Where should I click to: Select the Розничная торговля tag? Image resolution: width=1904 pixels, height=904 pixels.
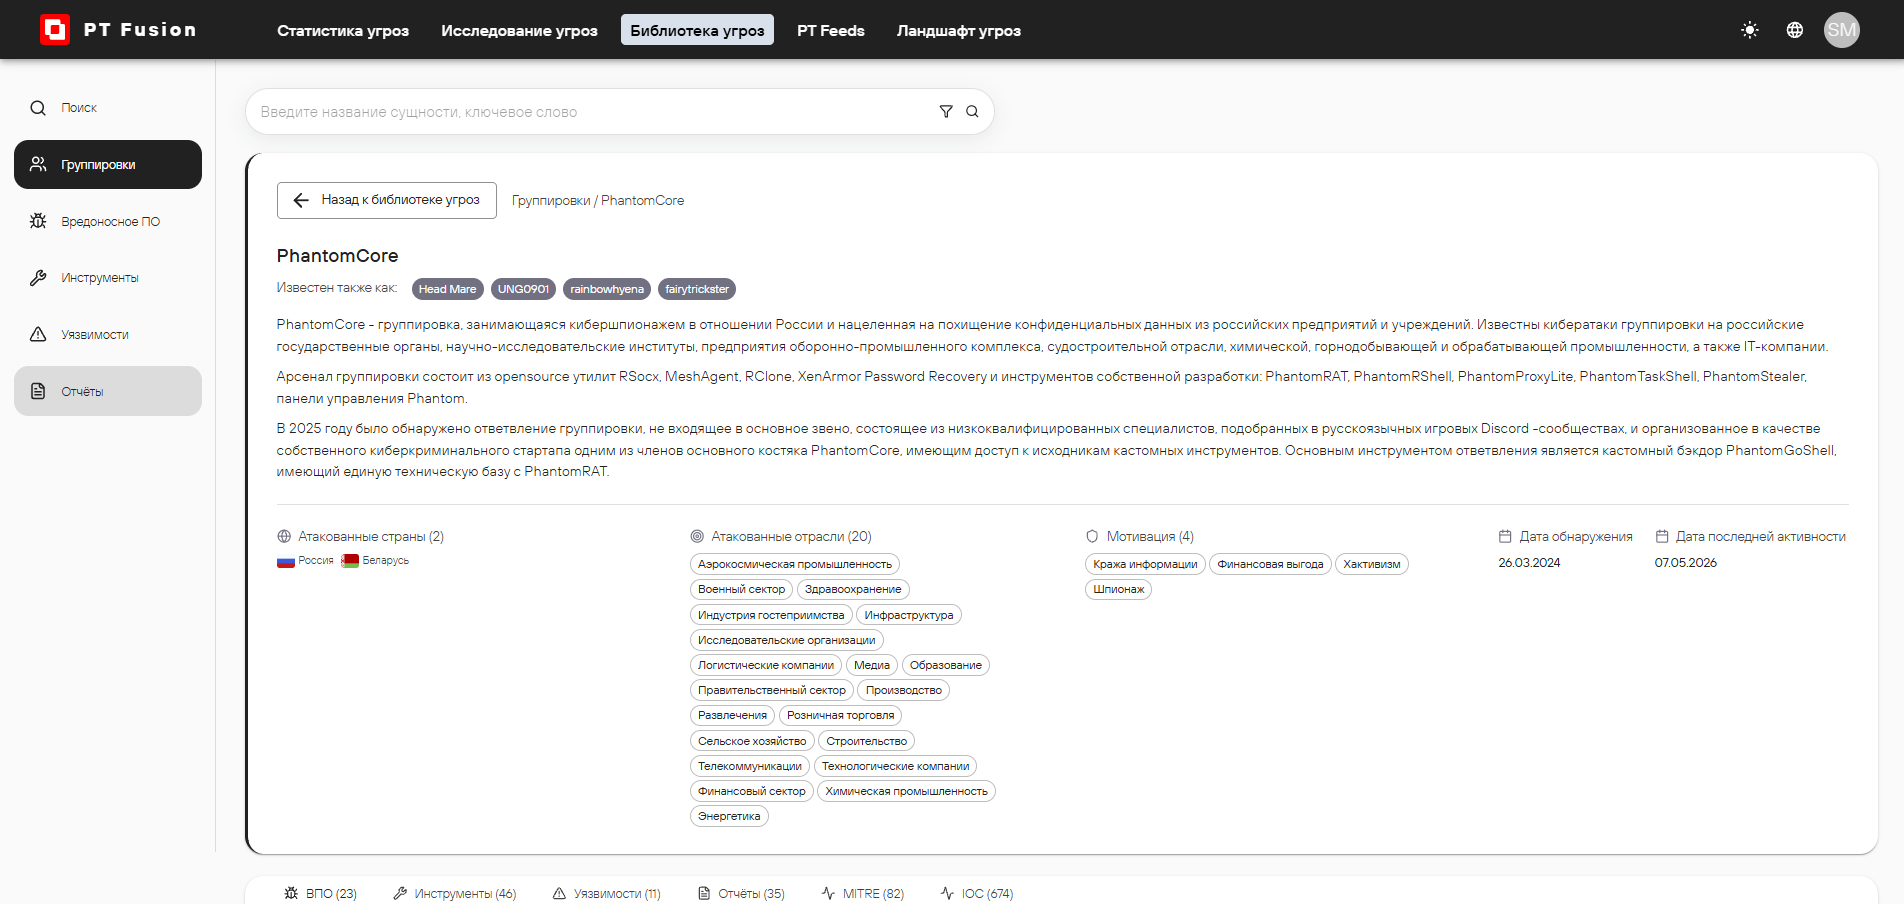[x=841, y=716]
